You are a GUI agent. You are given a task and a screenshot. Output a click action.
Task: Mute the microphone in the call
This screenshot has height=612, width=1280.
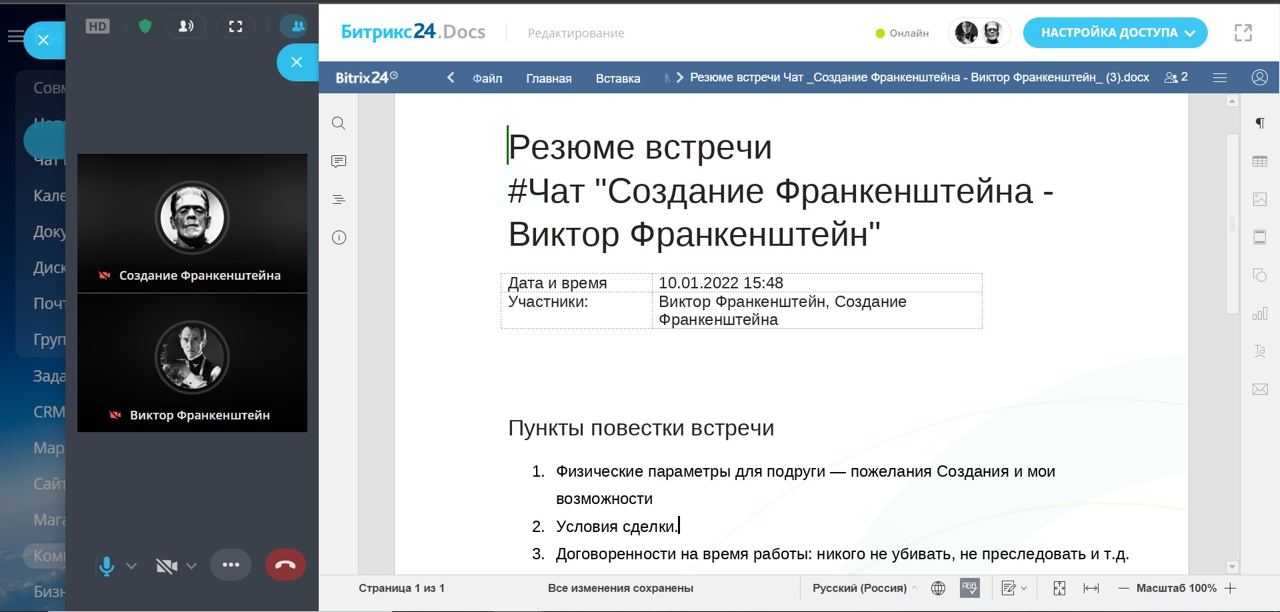[x=106, y=565]
